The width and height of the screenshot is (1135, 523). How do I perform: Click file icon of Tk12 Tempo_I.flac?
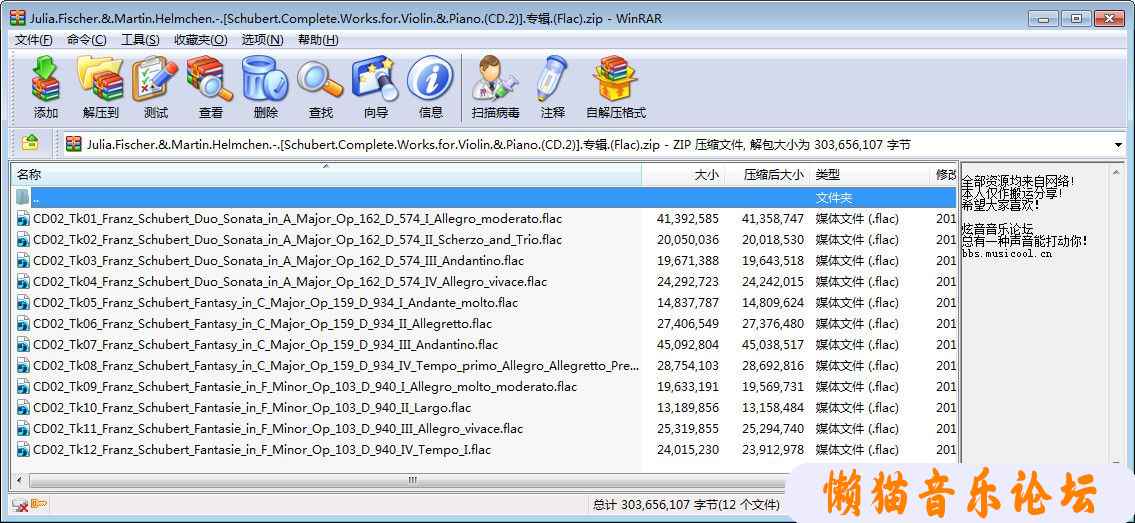23,449
